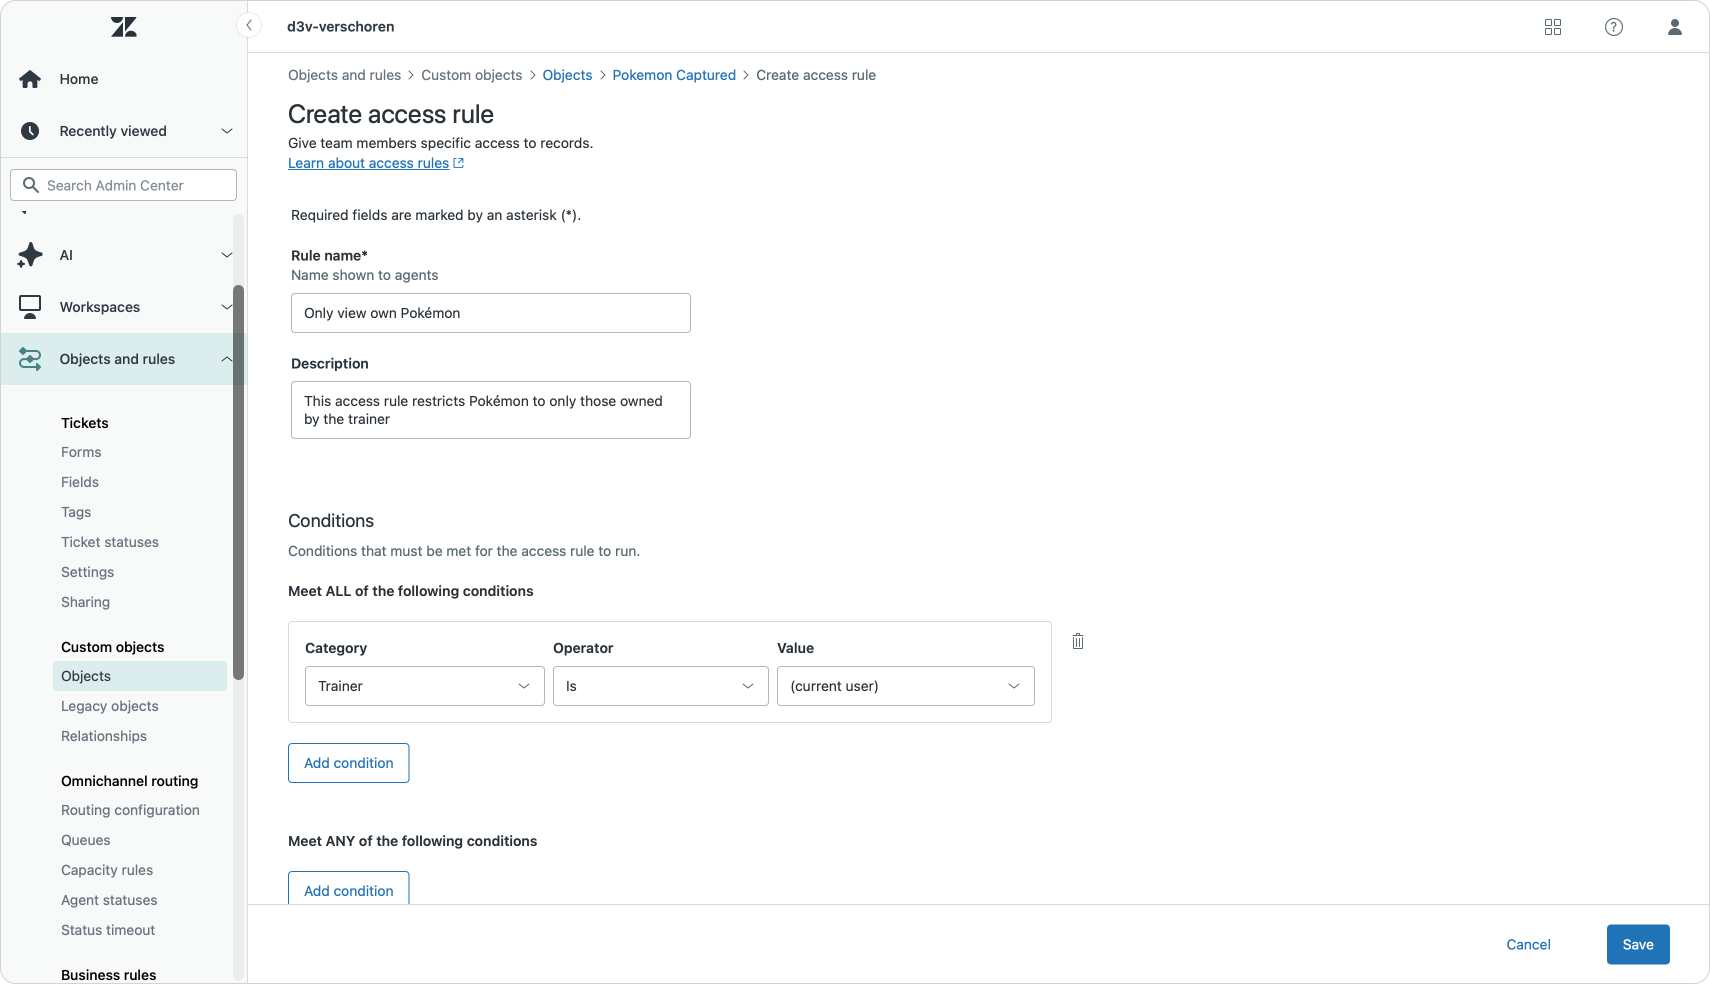Click the AI sparkle icon in sidebar

pyautogui.click(x=30, y=255)
